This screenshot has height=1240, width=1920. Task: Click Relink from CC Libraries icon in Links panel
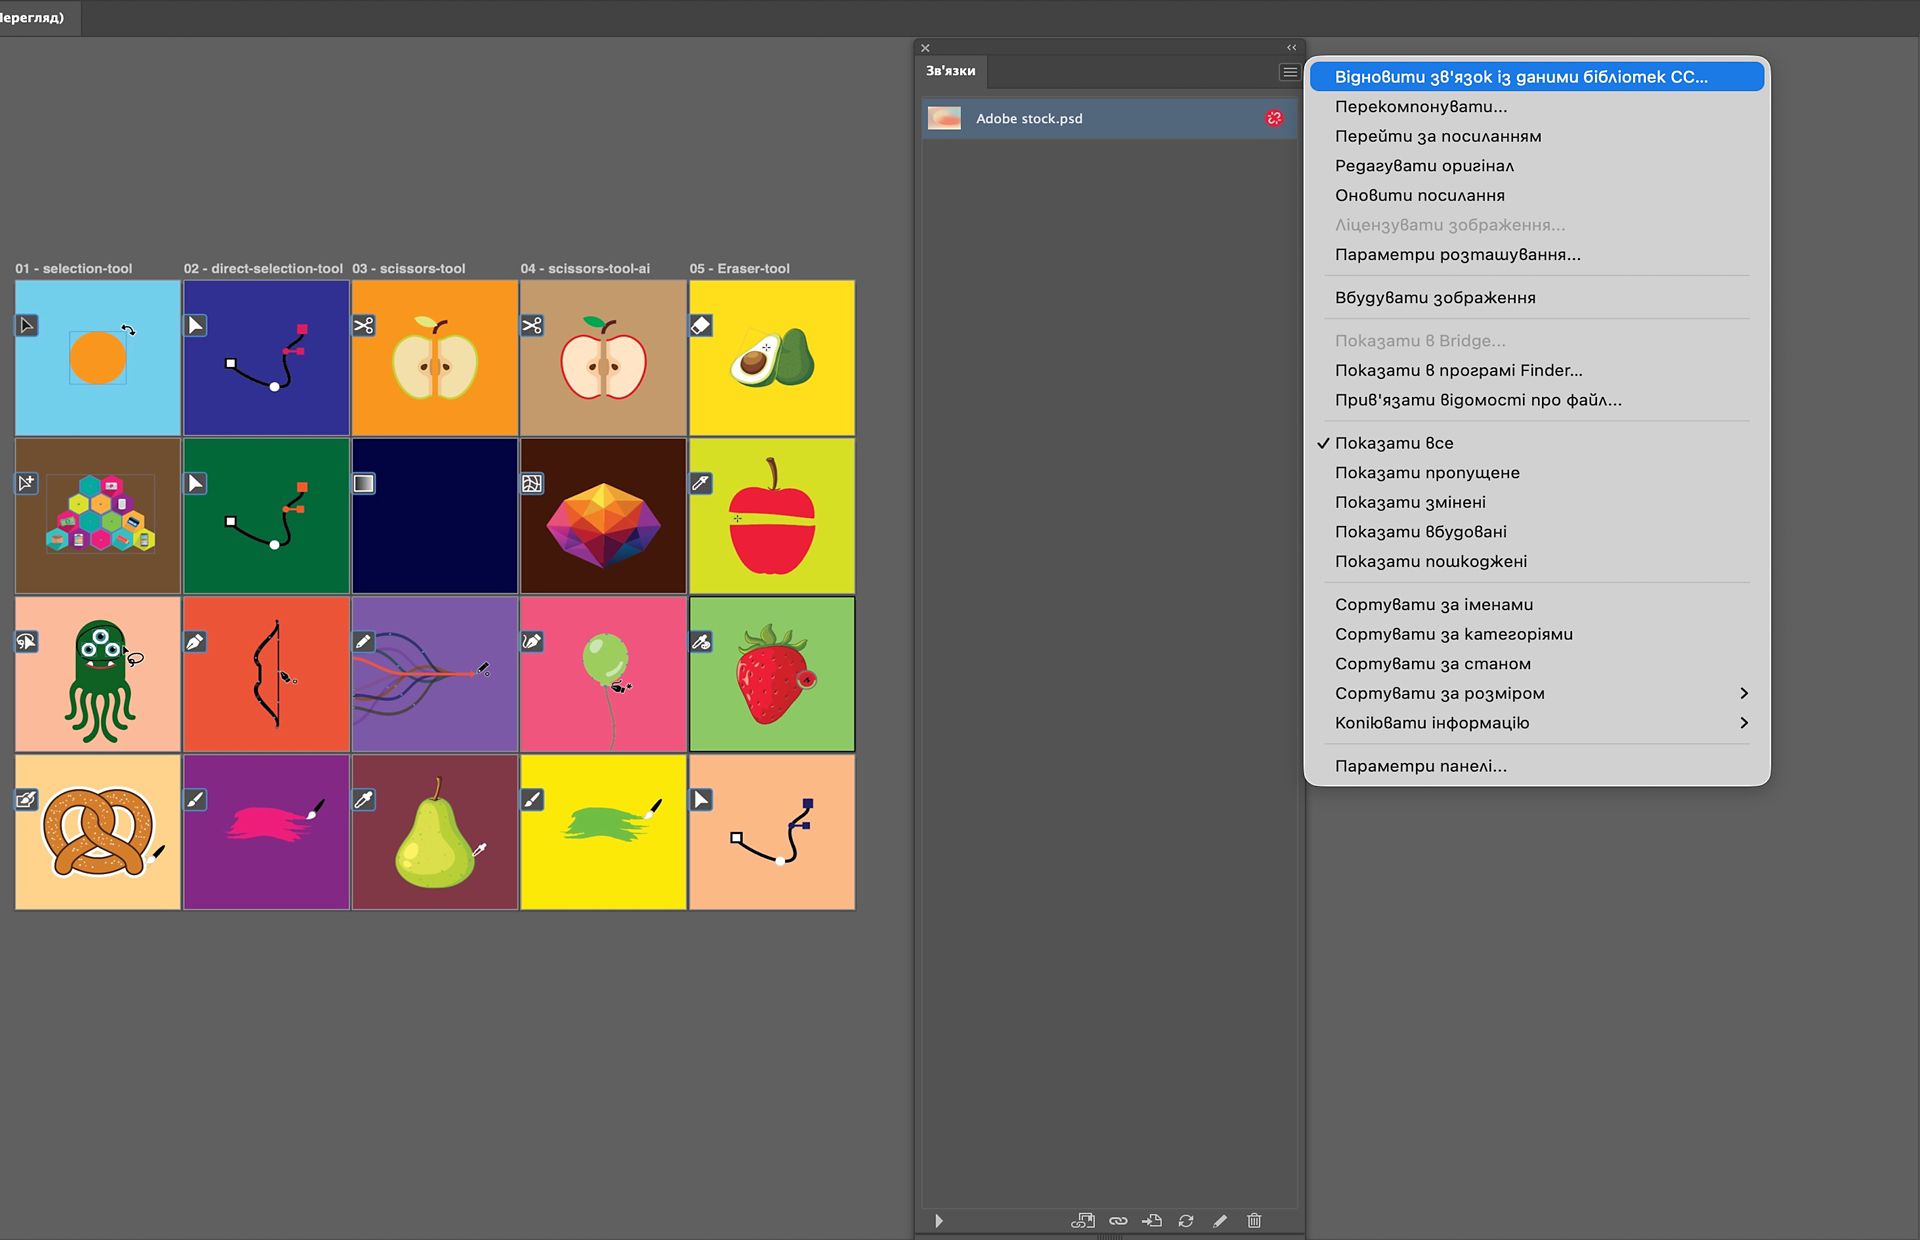(x=1083, y=1221)
